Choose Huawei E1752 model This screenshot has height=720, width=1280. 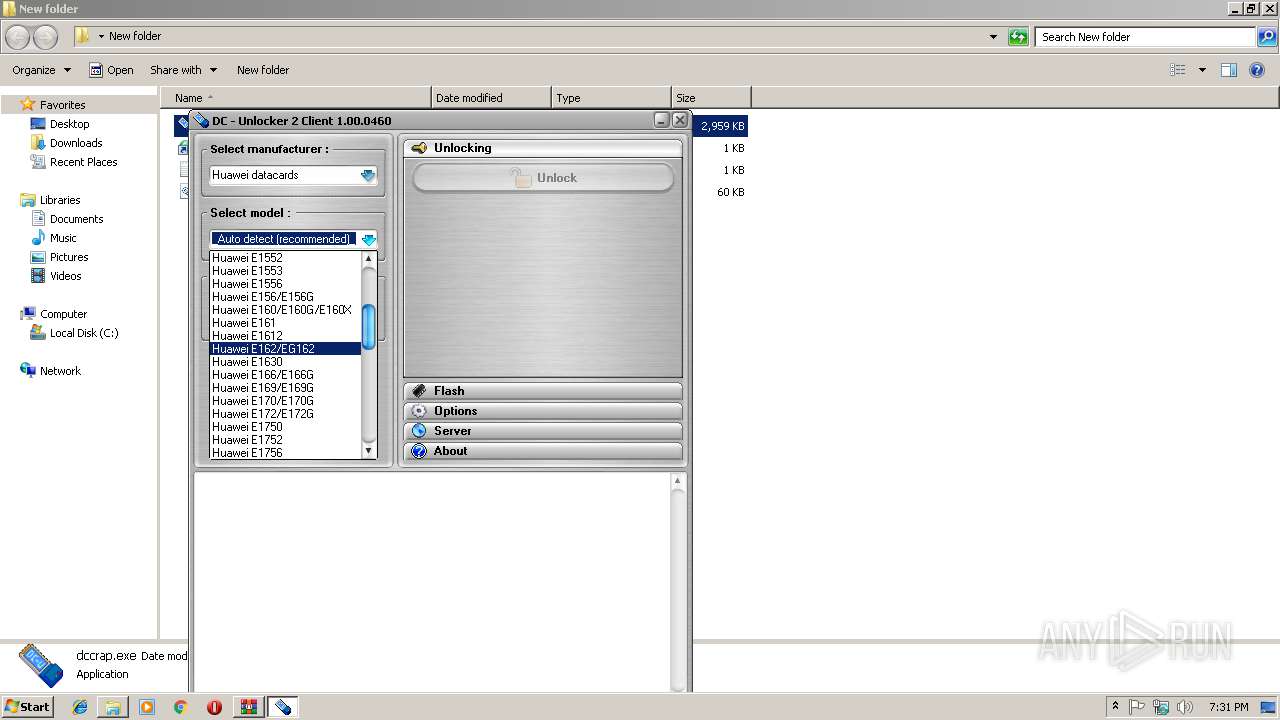(285, 440)
